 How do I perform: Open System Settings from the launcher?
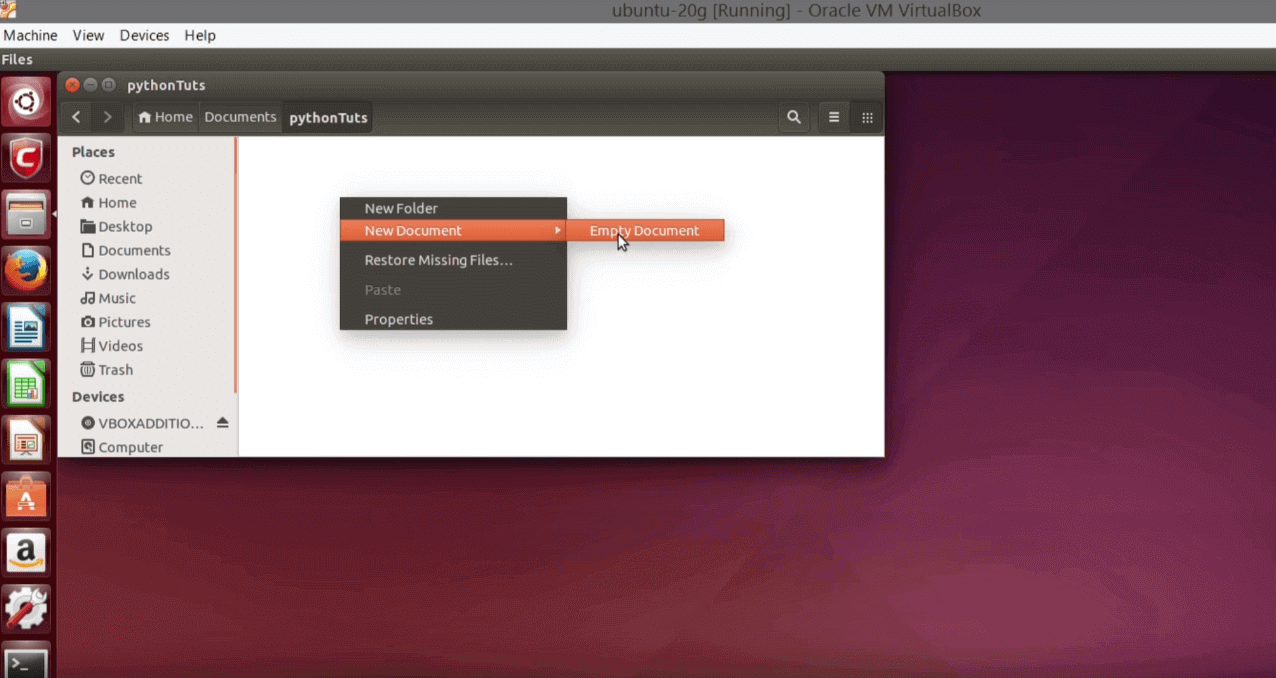pos(26,608)
